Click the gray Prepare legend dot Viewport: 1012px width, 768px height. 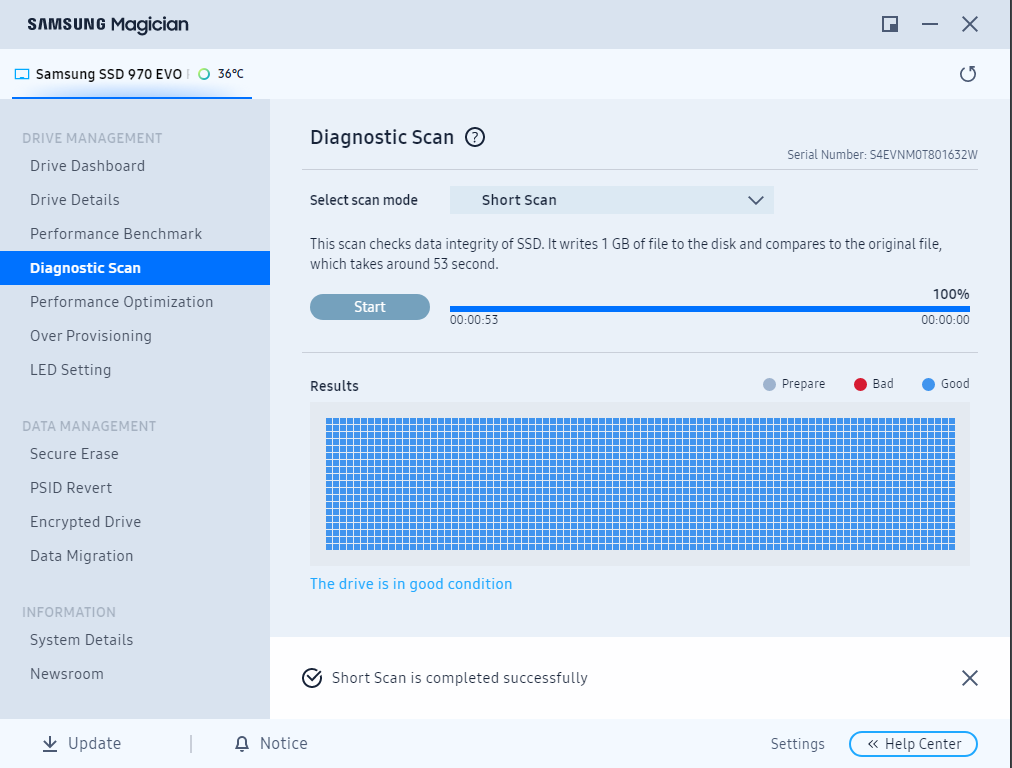(769, 385)
